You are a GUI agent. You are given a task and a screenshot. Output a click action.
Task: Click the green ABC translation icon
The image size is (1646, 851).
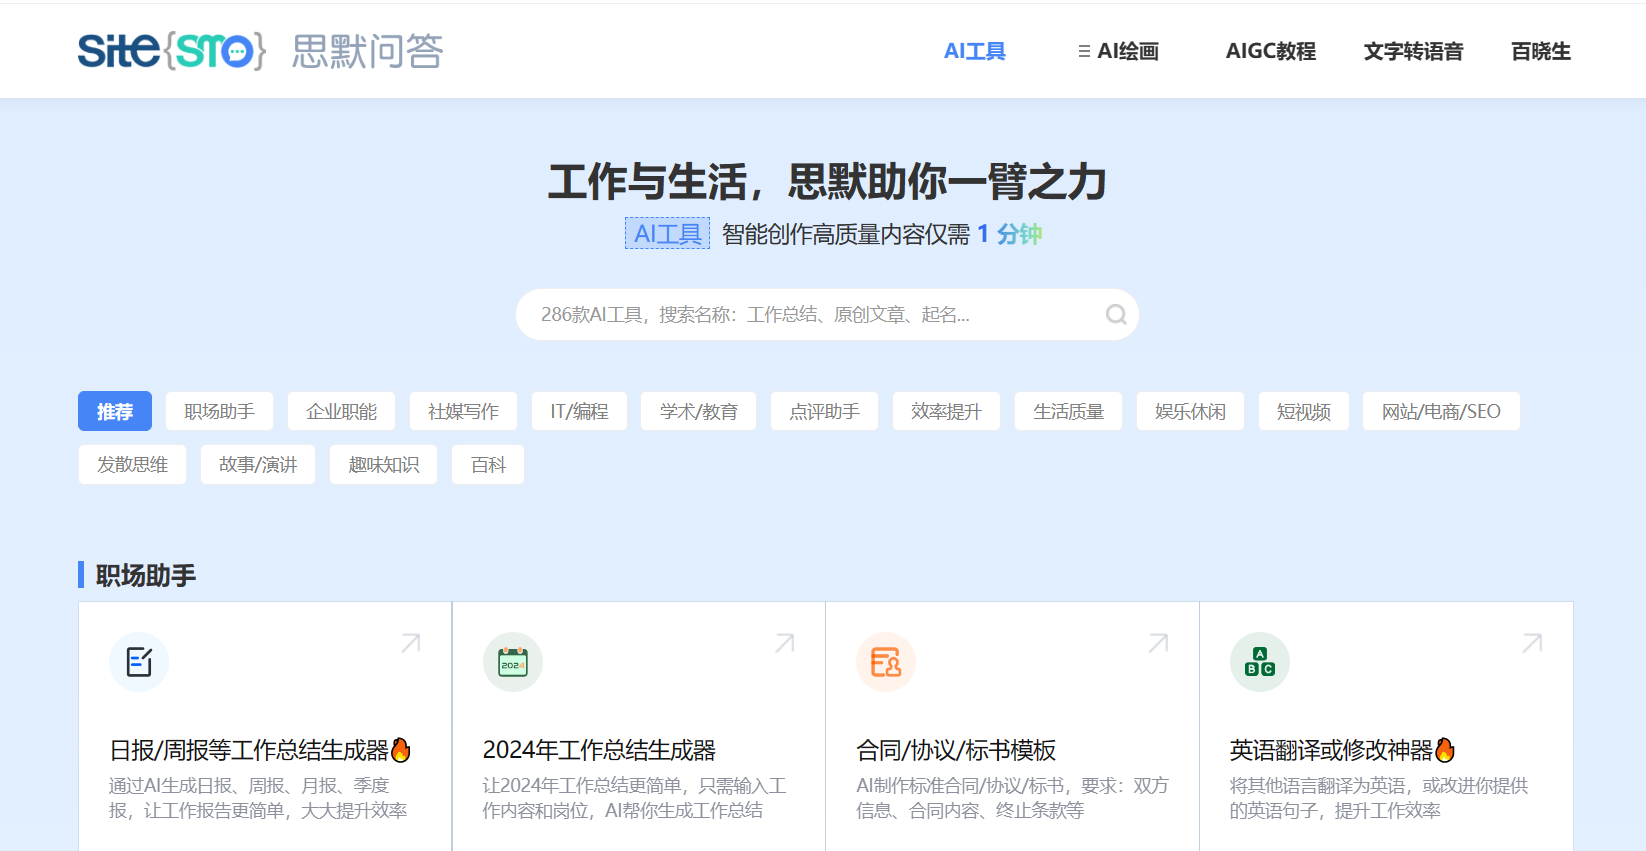click(x=1259, y=662)
